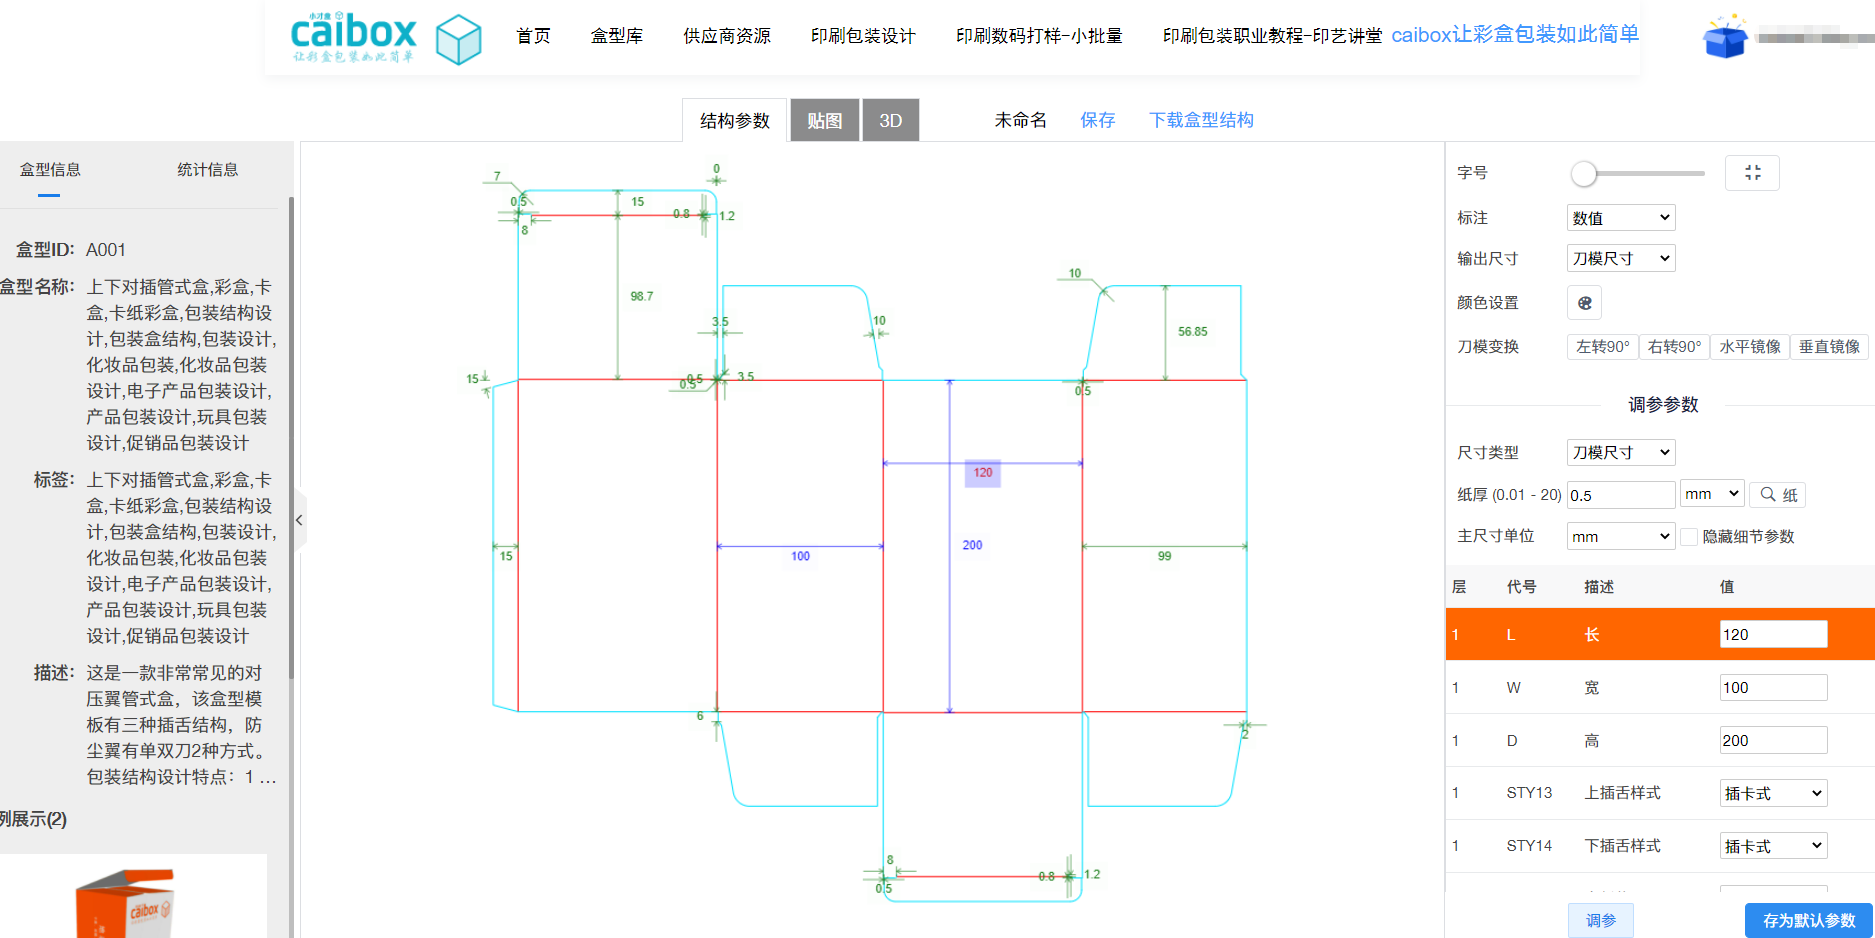1875x938 pixels.
Task: Click the fullscreen collapse icon
Action: coord(1752,173)
